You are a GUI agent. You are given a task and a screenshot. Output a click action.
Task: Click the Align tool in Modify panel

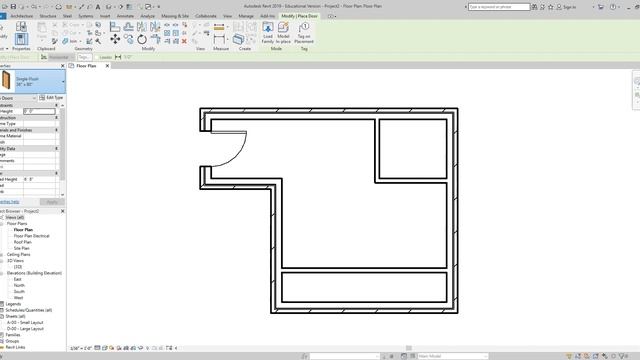115,27
